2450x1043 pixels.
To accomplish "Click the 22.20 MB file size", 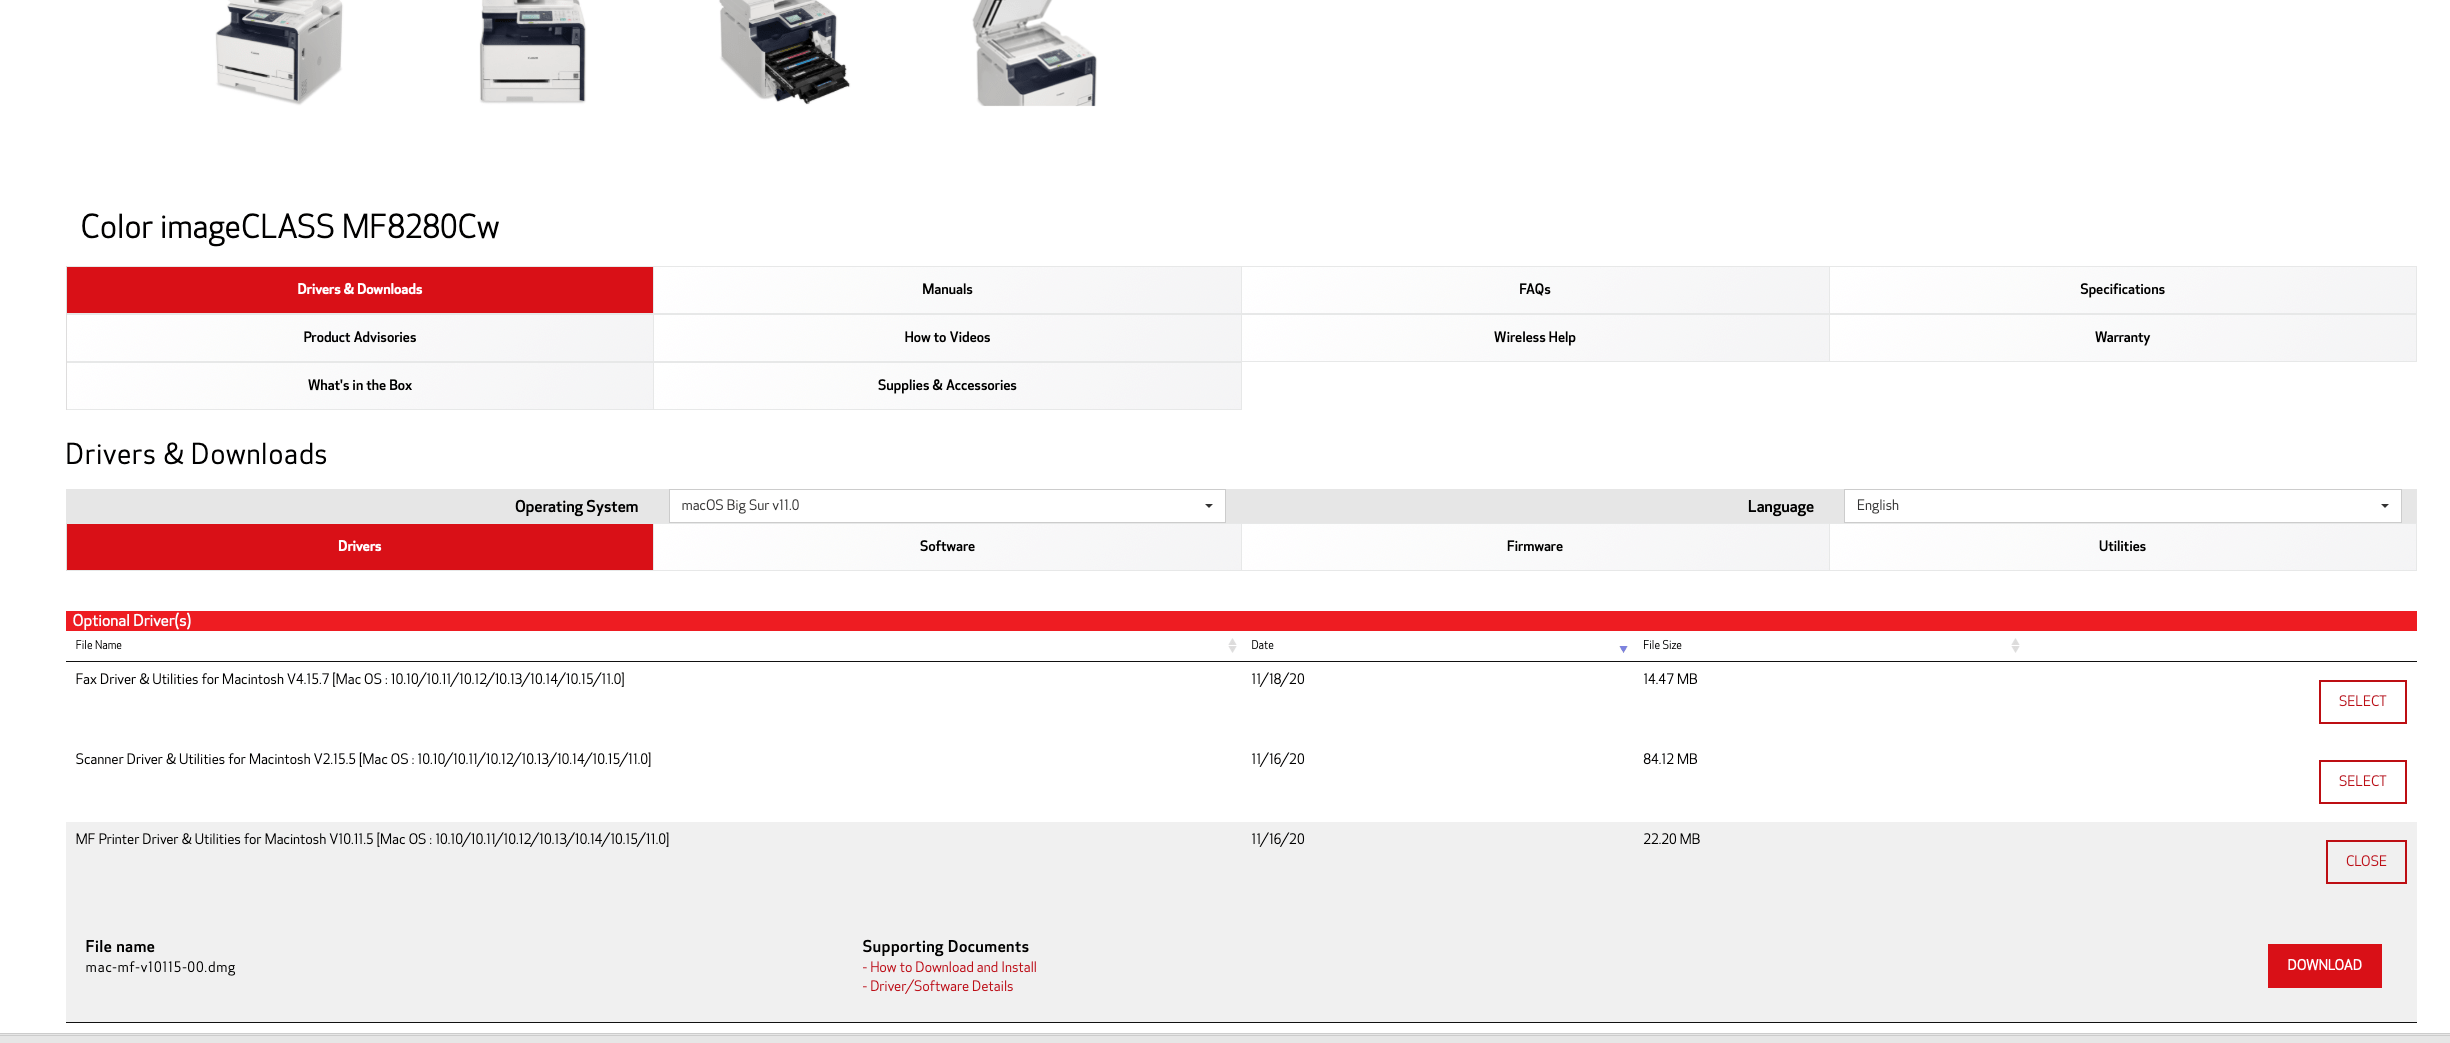I will [1671, 839].
